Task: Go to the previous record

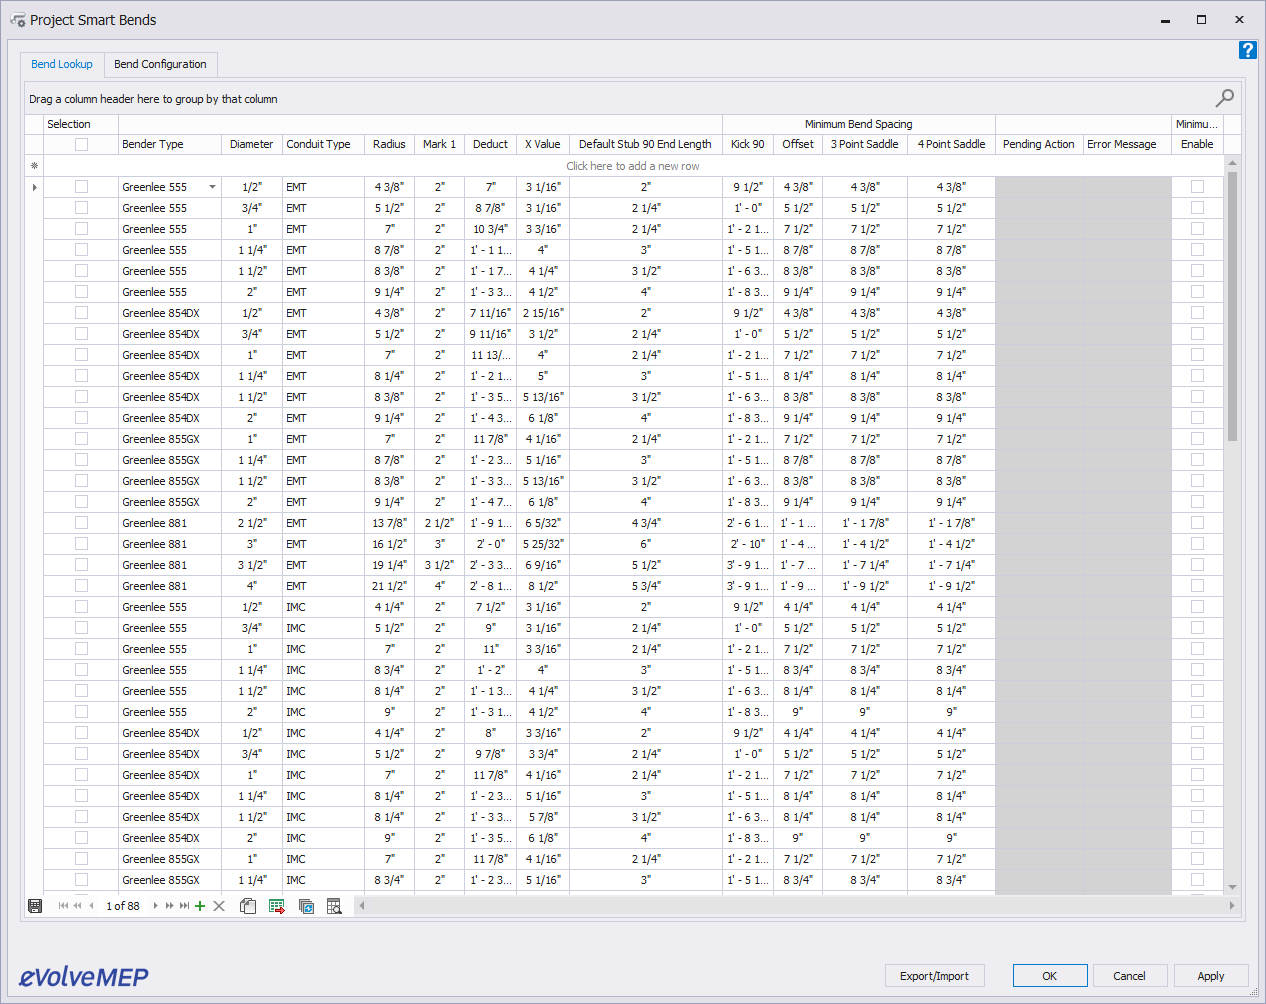Action: (x=91, y=906)
